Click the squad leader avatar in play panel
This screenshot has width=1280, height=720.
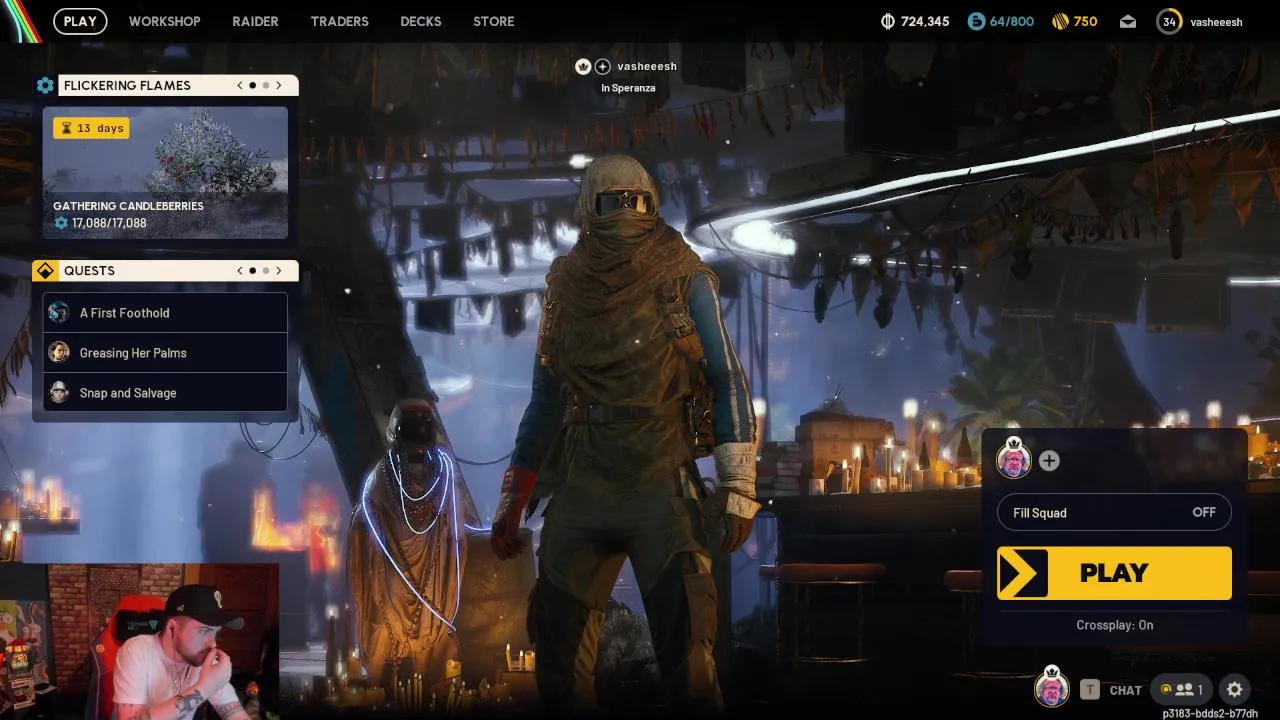[x=1014, y=460]
